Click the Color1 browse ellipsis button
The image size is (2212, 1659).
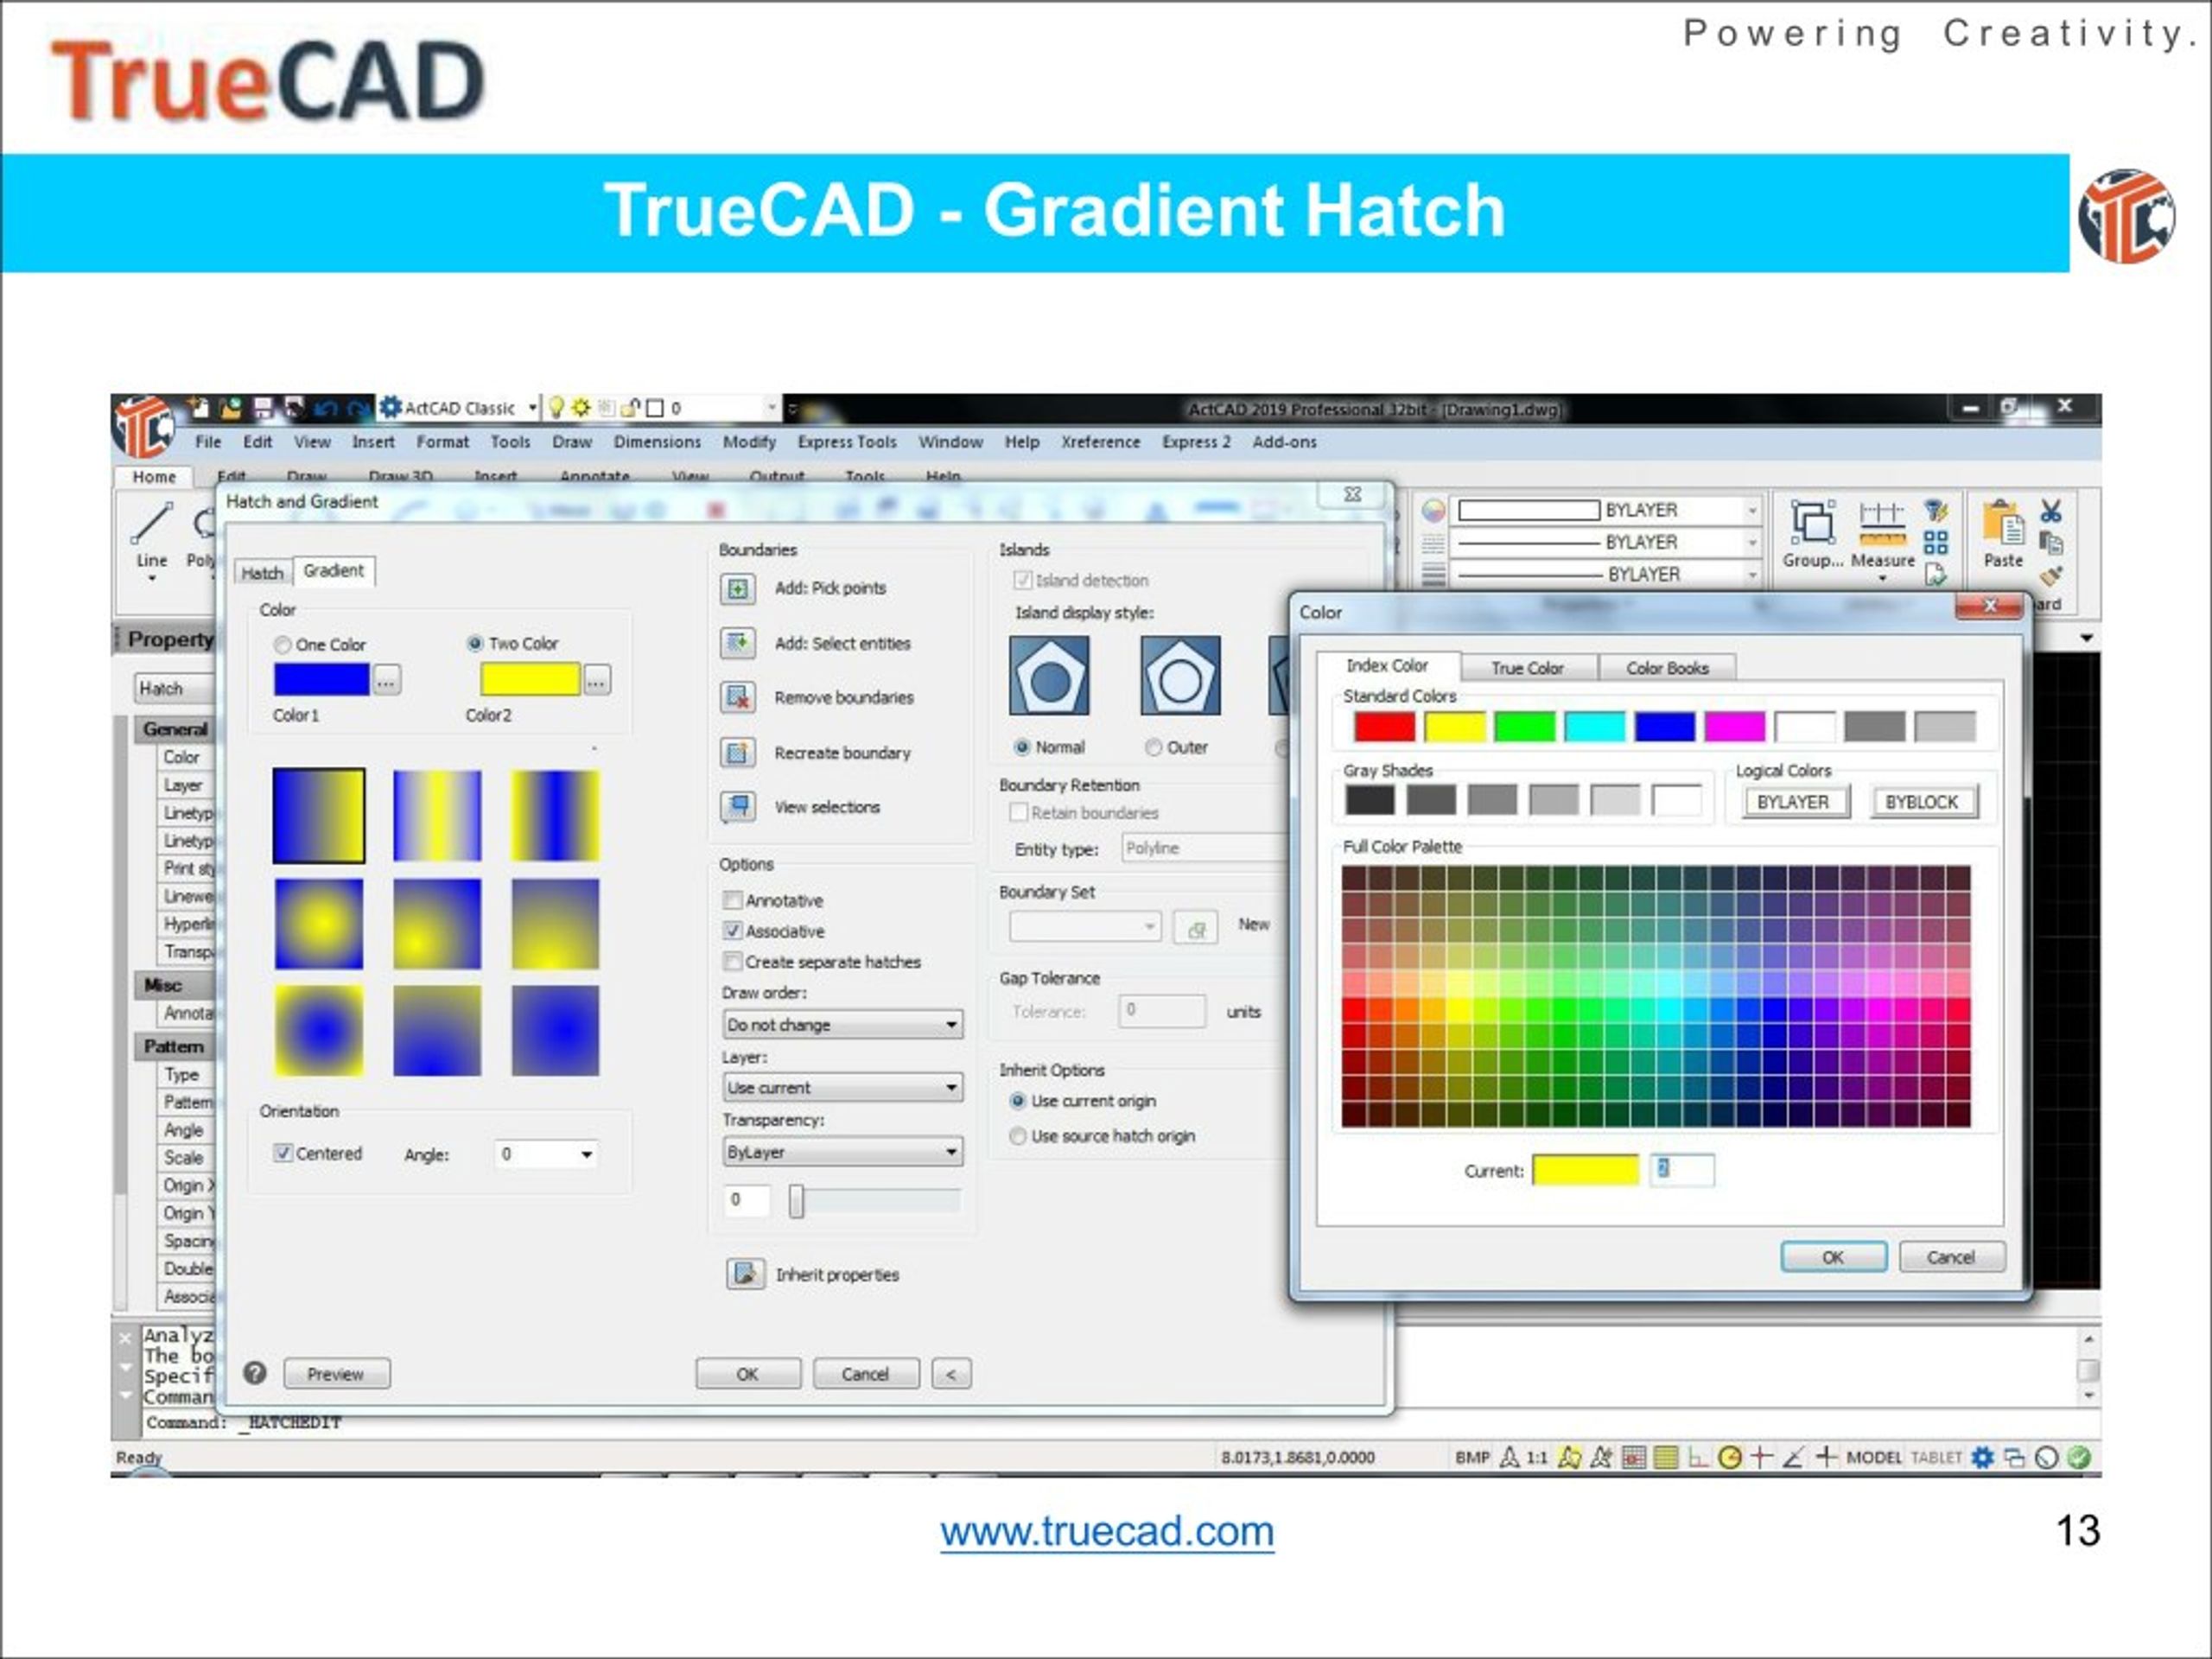pyautogui.click(x=386, y=681)
